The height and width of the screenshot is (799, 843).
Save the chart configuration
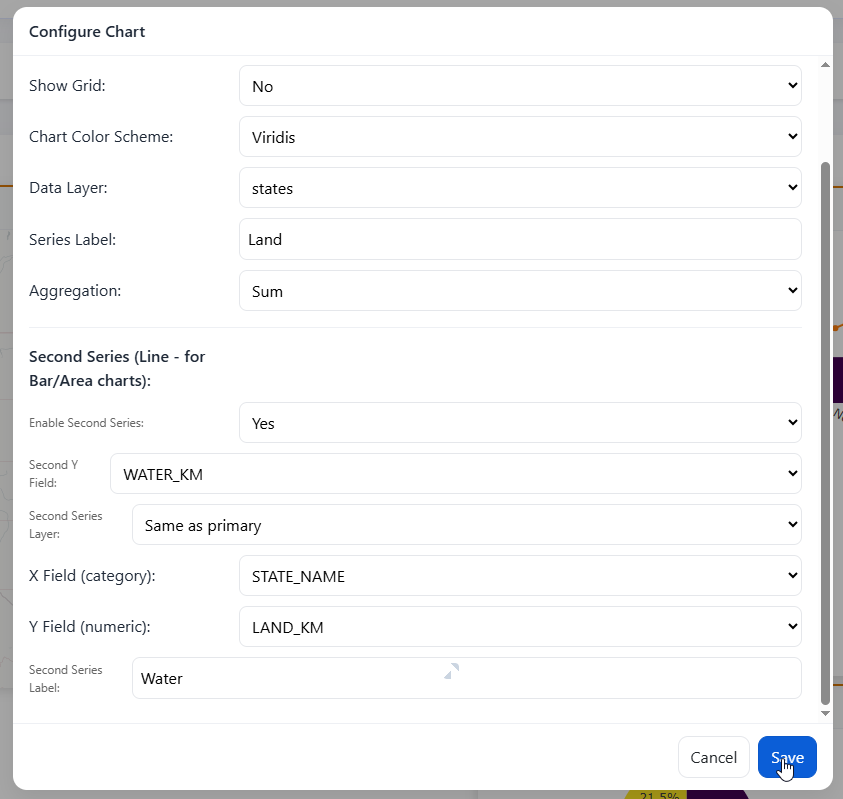pyautogui.click(x=787, y=757)
